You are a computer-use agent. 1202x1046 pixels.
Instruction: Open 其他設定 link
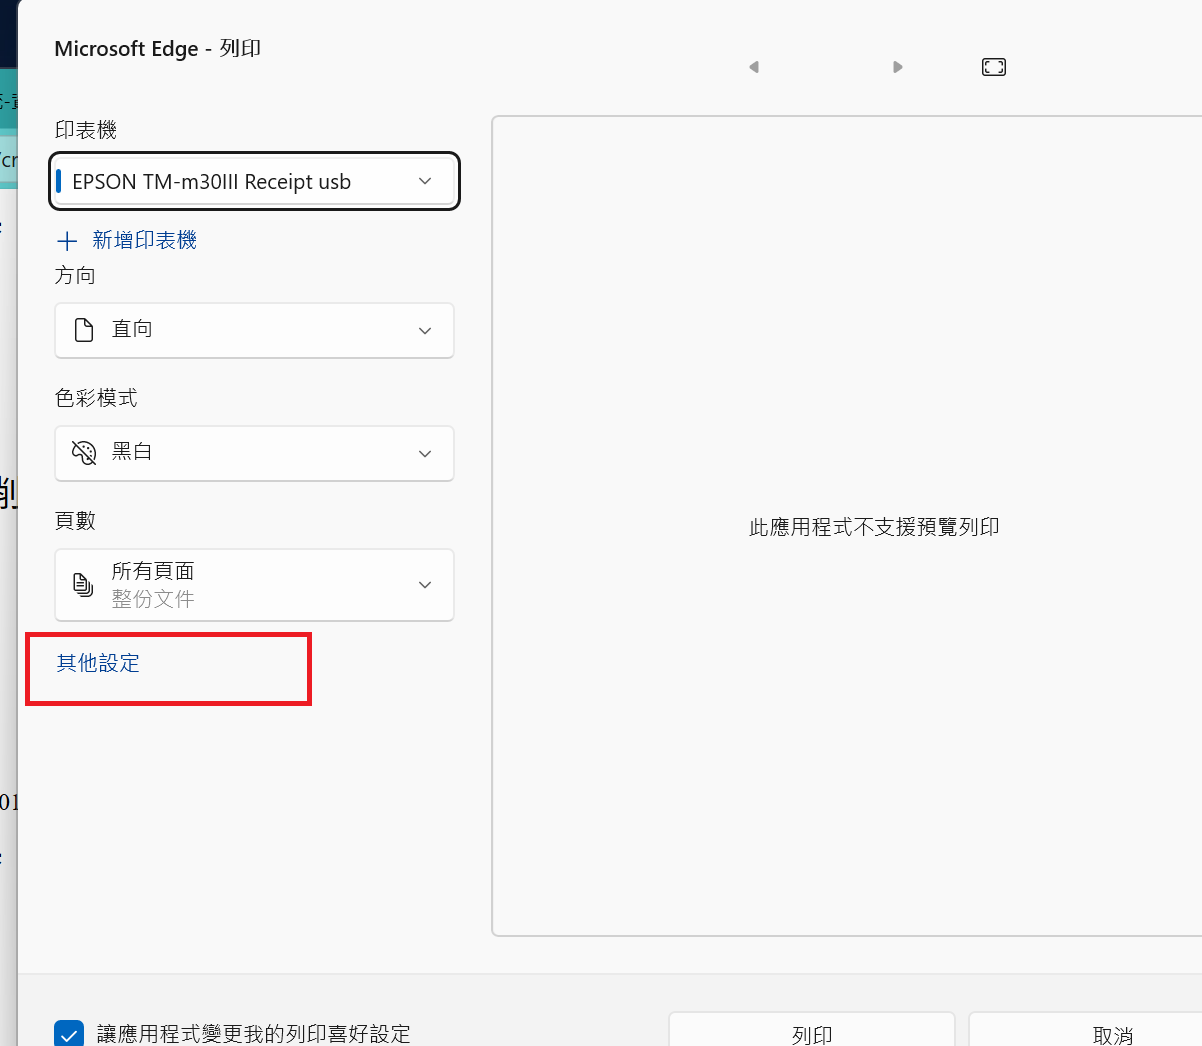click(x=98, y=663)
